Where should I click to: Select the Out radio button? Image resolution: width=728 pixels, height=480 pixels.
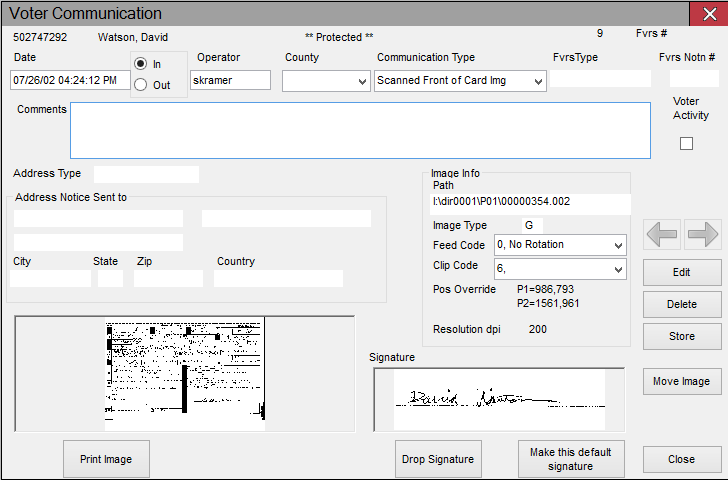coord(140,85)
